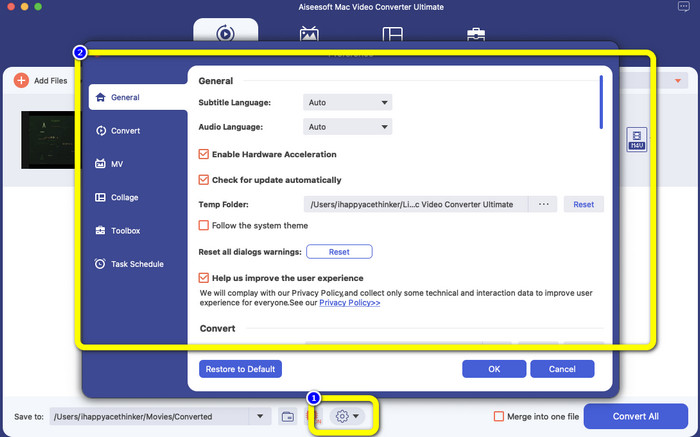Viewport: 700px width, 437px height.
Task: Click the house icon for General
Action: coord(100,97)
